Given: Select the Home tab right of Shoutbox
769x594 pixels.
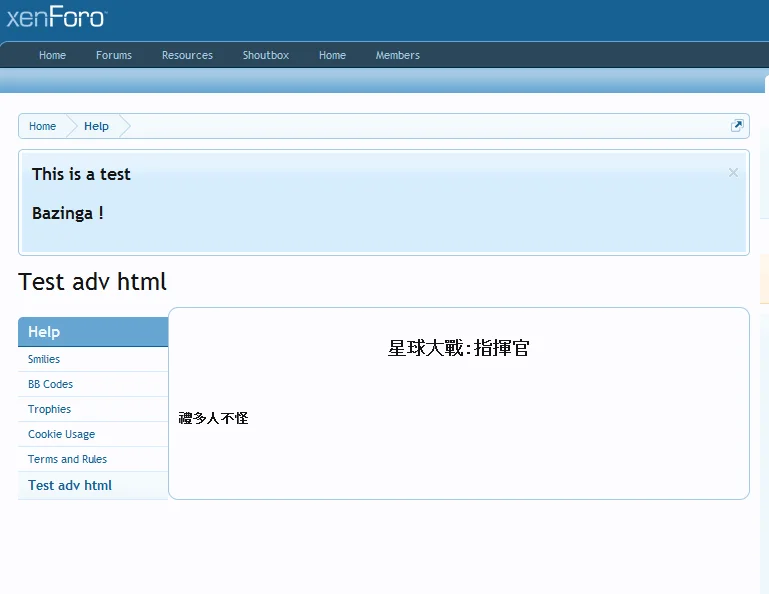Looking at the screenshot, I should 332,55.
